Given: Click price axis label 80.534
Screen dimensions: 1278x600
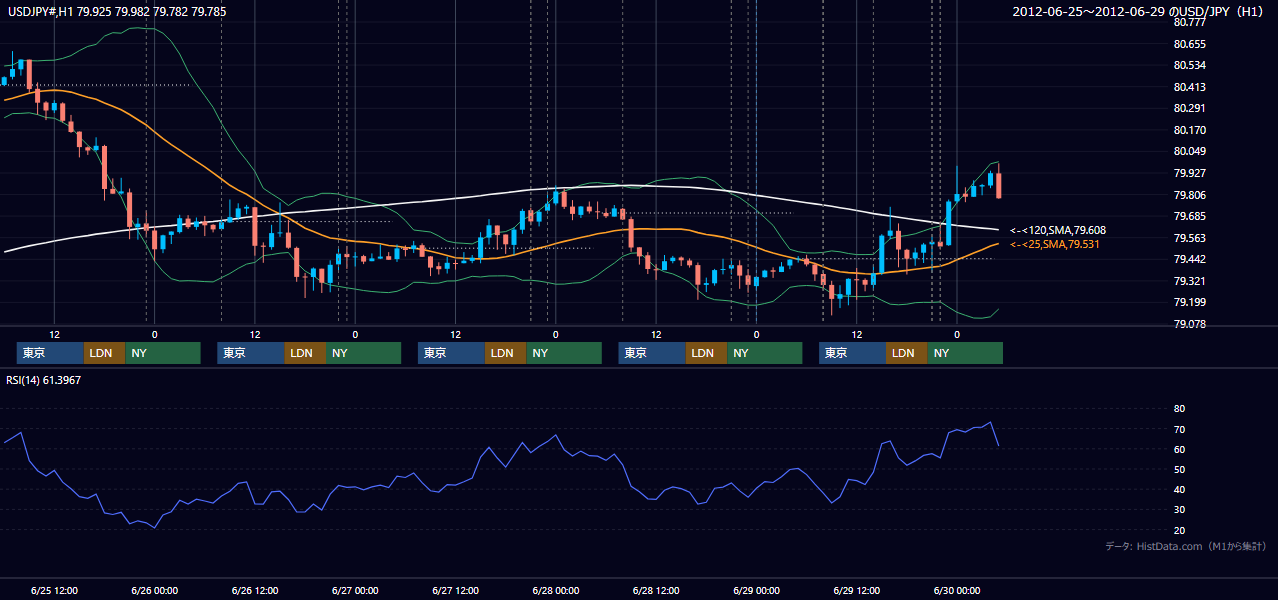Looking at the screenshot, I should click(1189, 65).
